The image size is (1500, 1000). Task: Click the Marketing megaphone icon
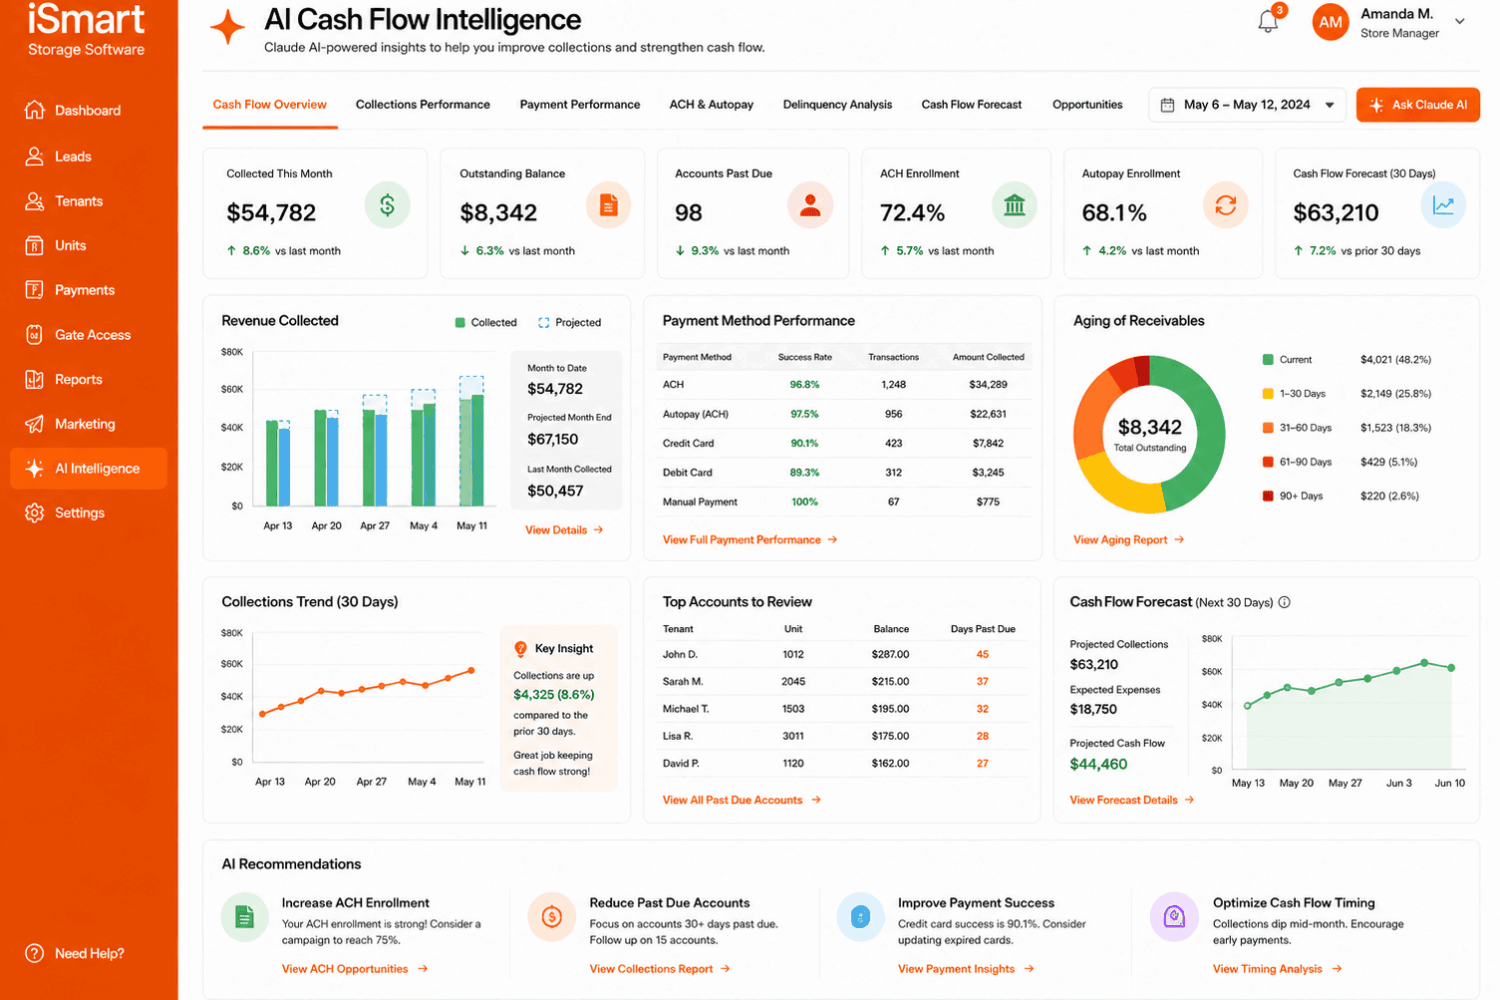coord(35,424)
